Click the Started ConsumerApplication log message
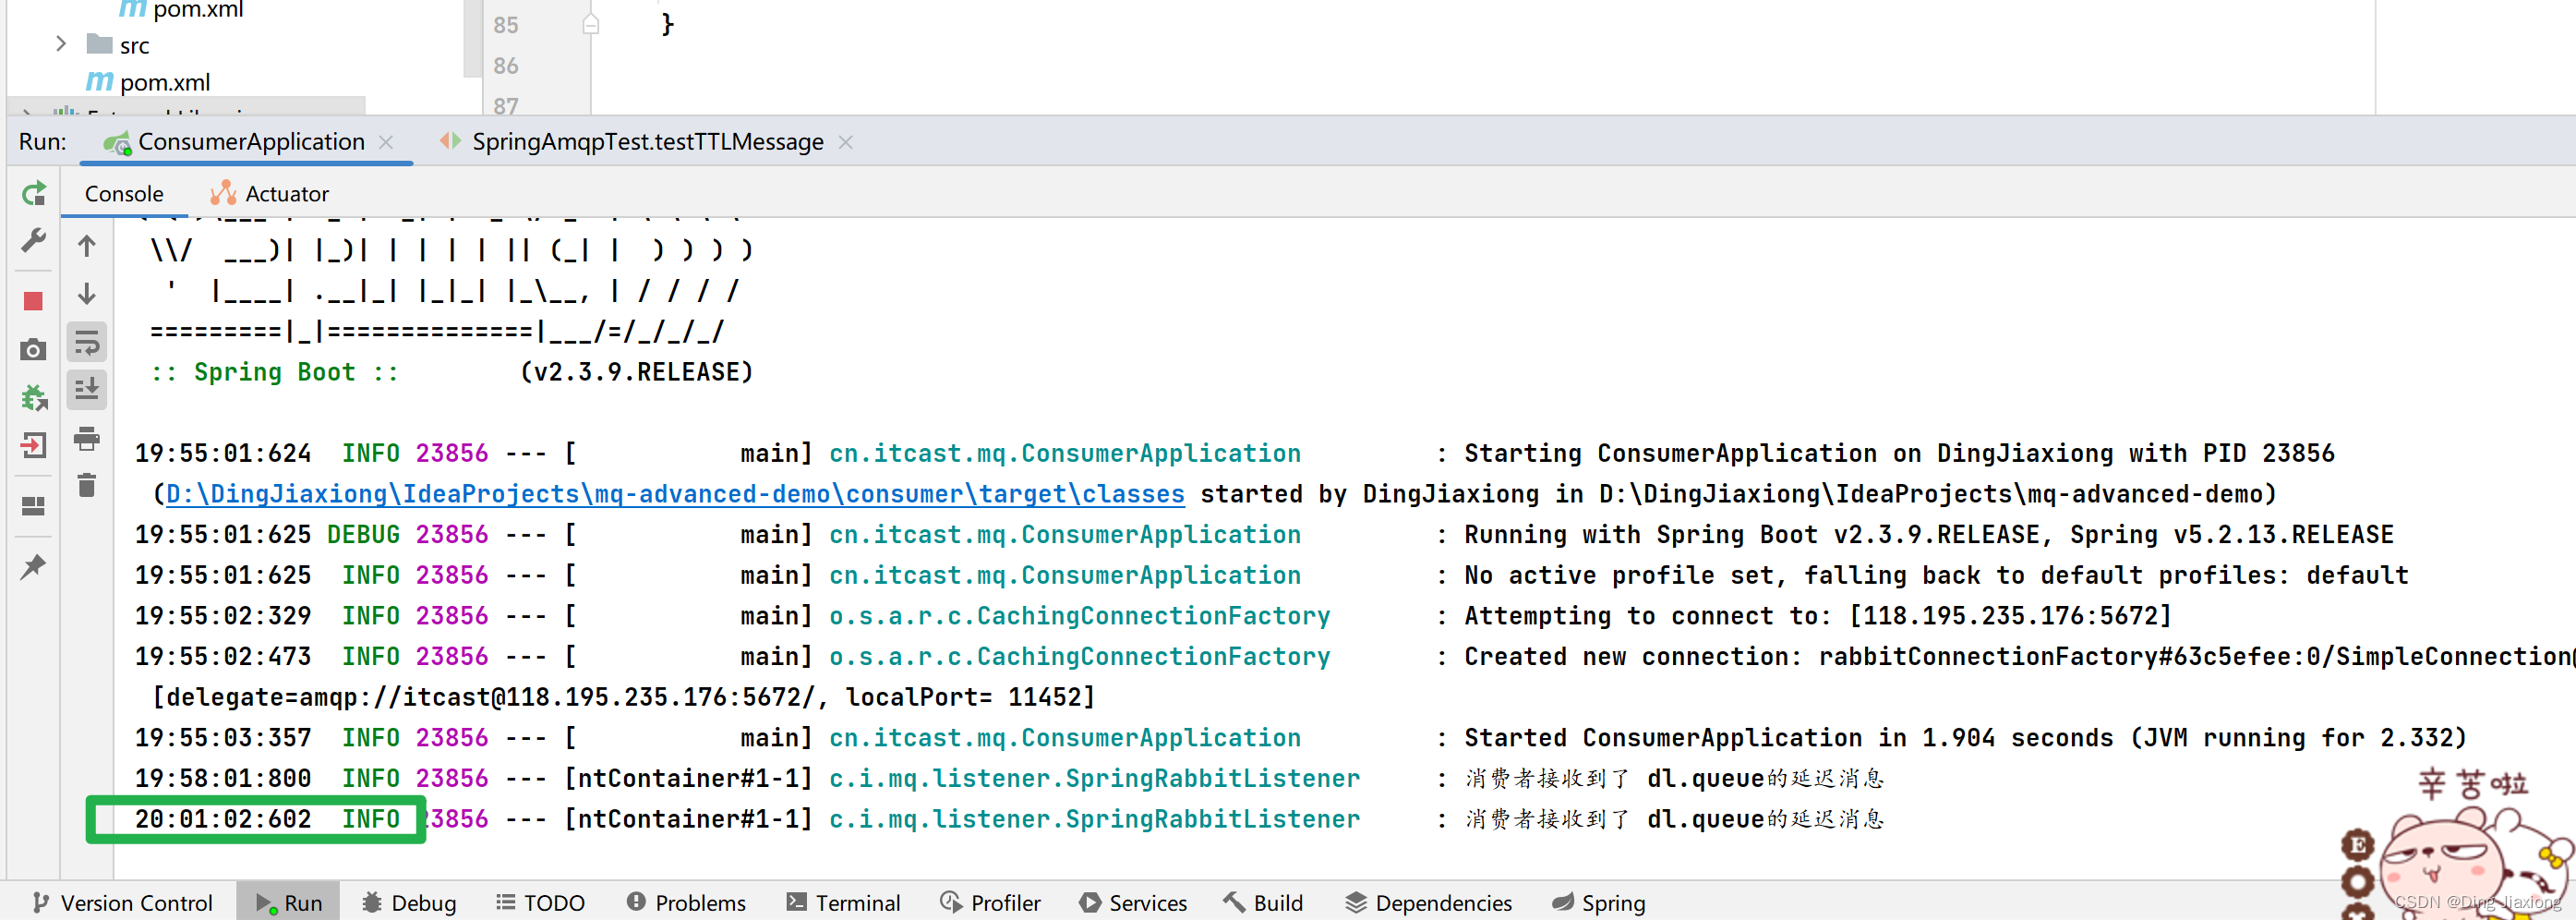2576x920 pixels. [x=1965, y=738]
